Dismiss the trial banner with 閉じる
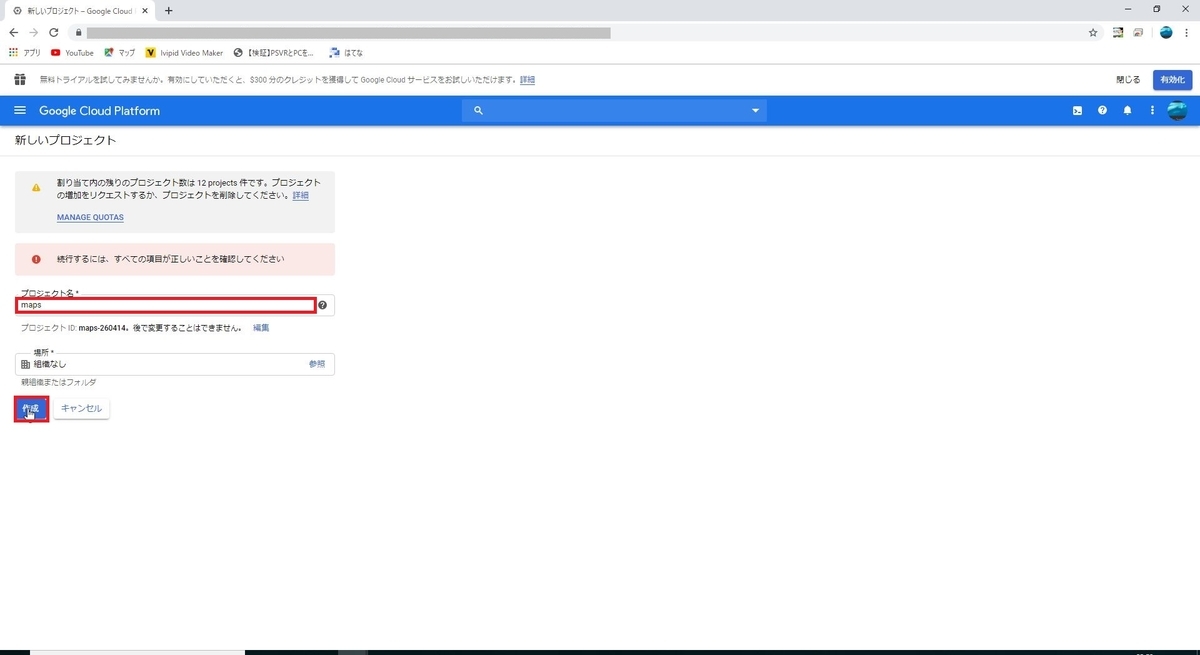This screenshot has width=1200, height=655. [1128, 80]
